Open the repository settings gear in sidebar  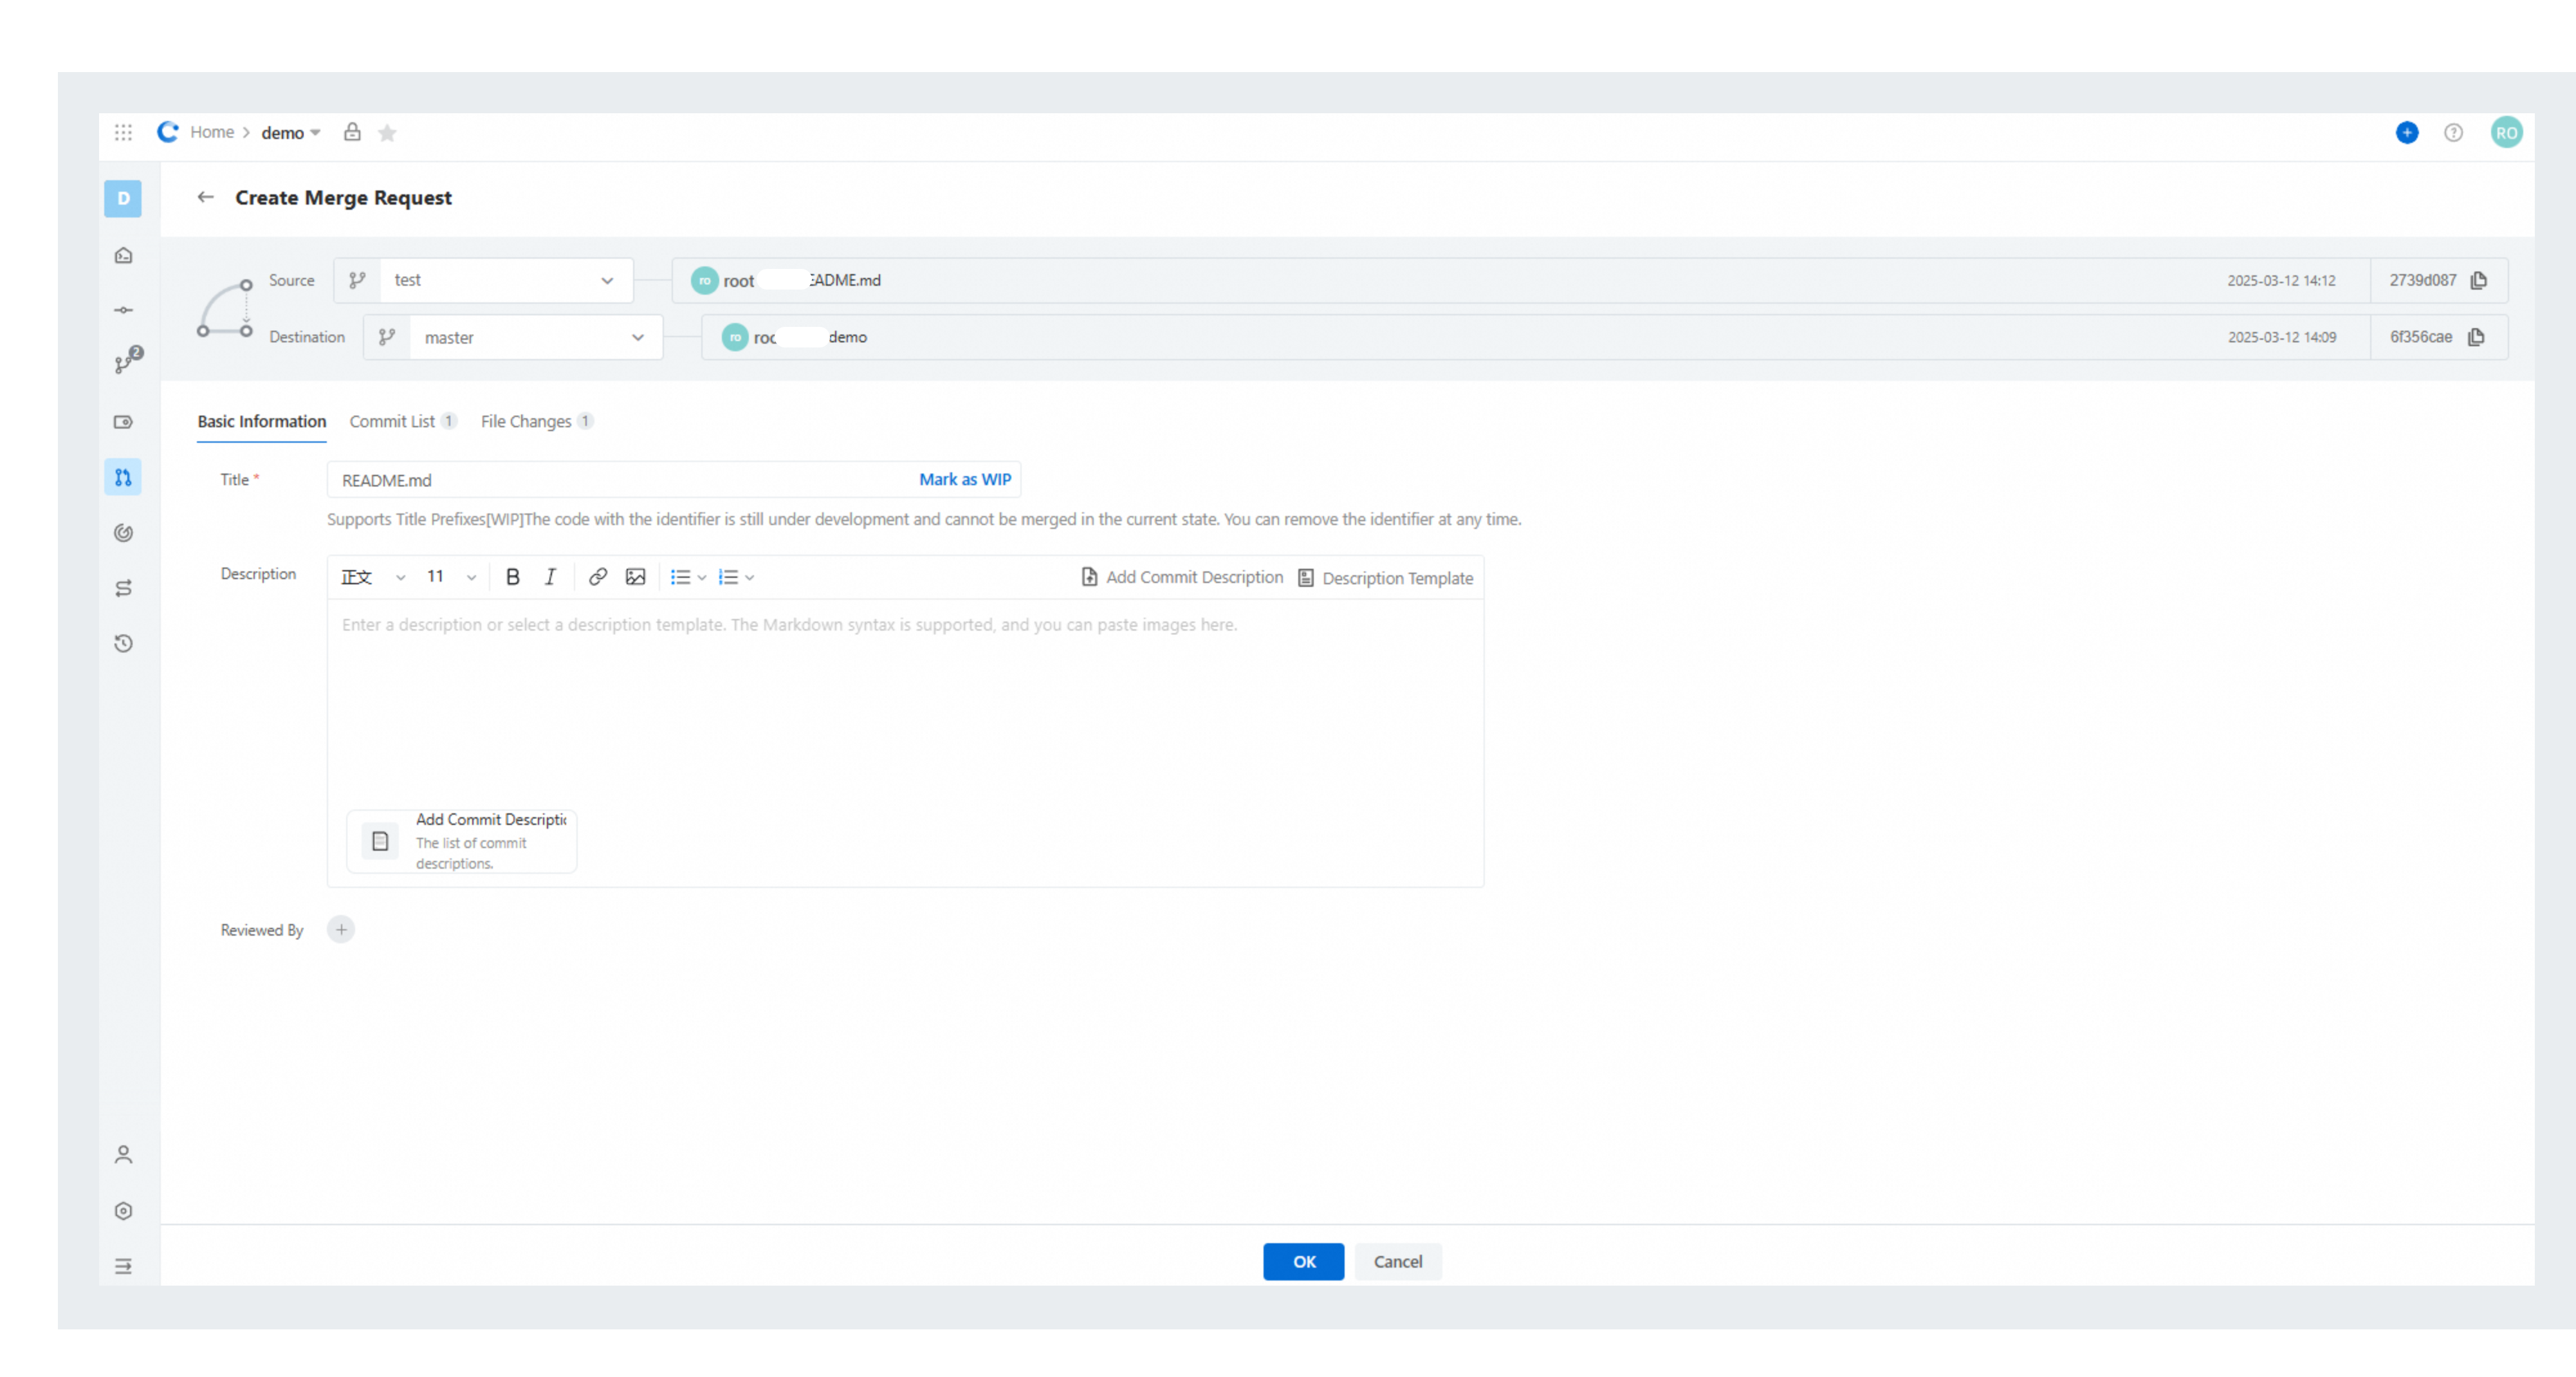tap(123, 1211)
